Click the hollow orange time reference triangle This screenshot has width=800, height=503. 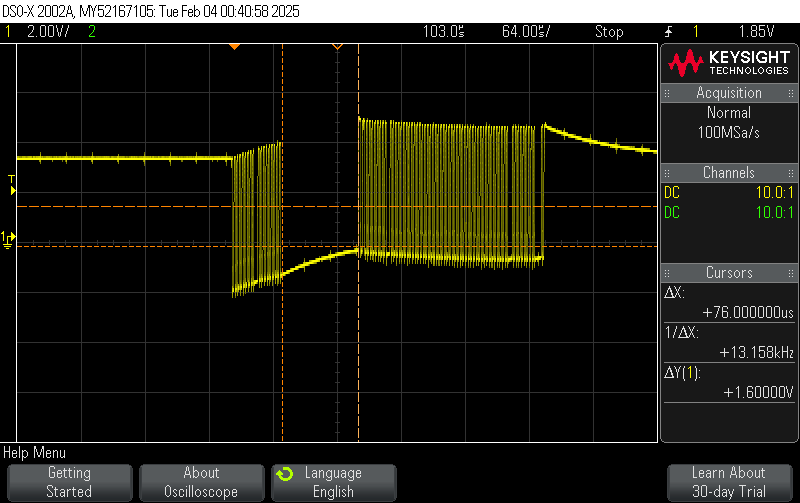[x=338, y=46]
